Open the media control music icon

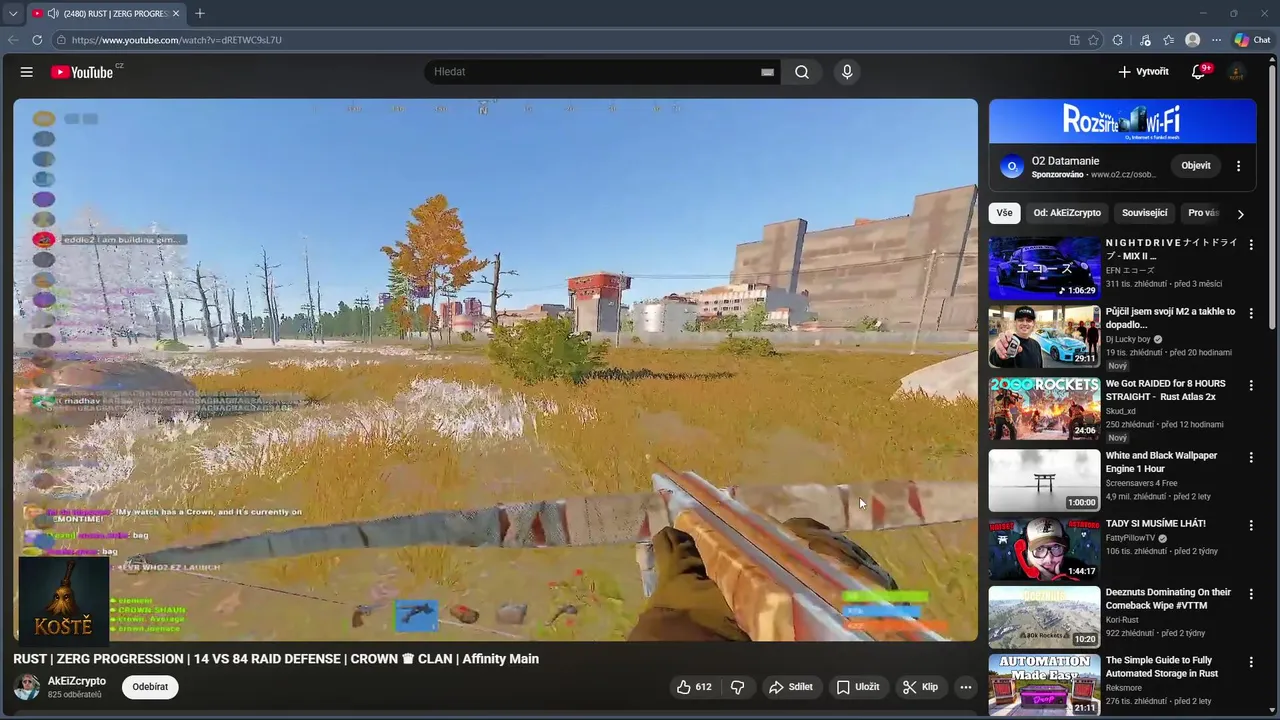point(1145,40)
